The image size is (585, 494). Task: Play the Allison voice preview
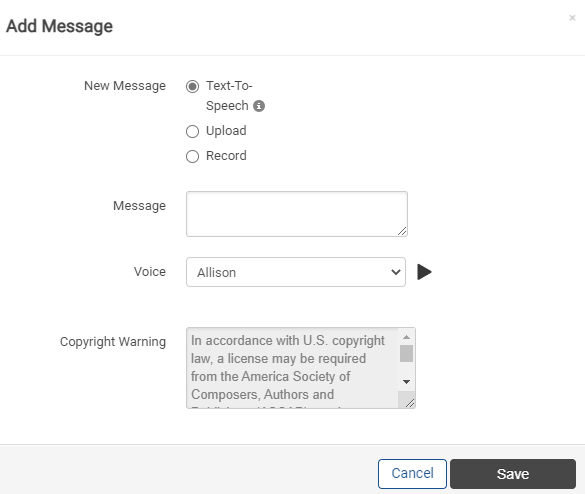[424, 272]
